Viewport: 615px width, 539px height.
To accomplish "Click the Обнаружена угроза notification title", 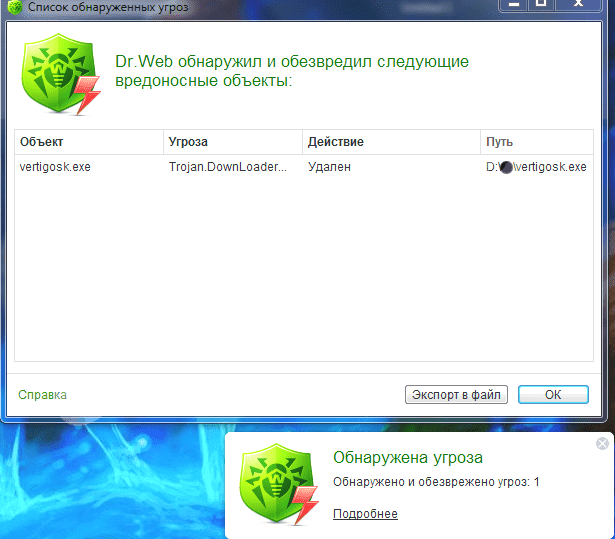I will click(408, 457).
